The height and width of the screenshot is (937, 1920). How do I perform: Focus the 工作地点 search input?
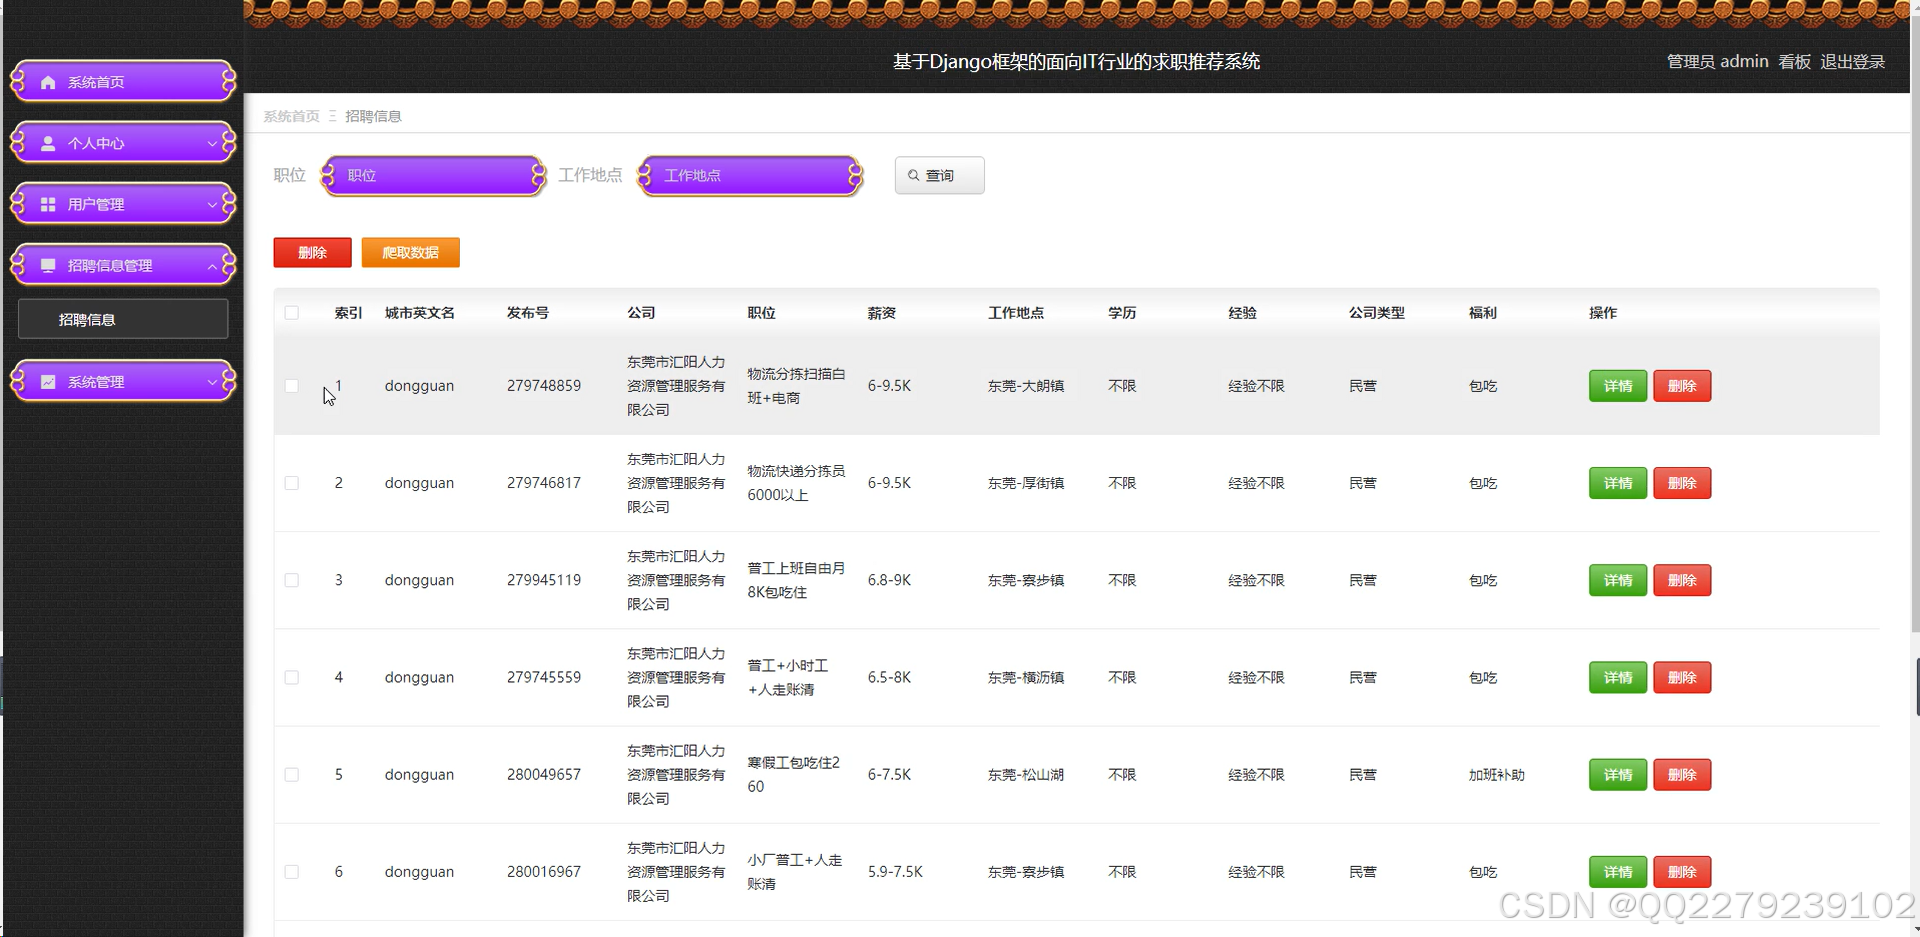point(751,175)
